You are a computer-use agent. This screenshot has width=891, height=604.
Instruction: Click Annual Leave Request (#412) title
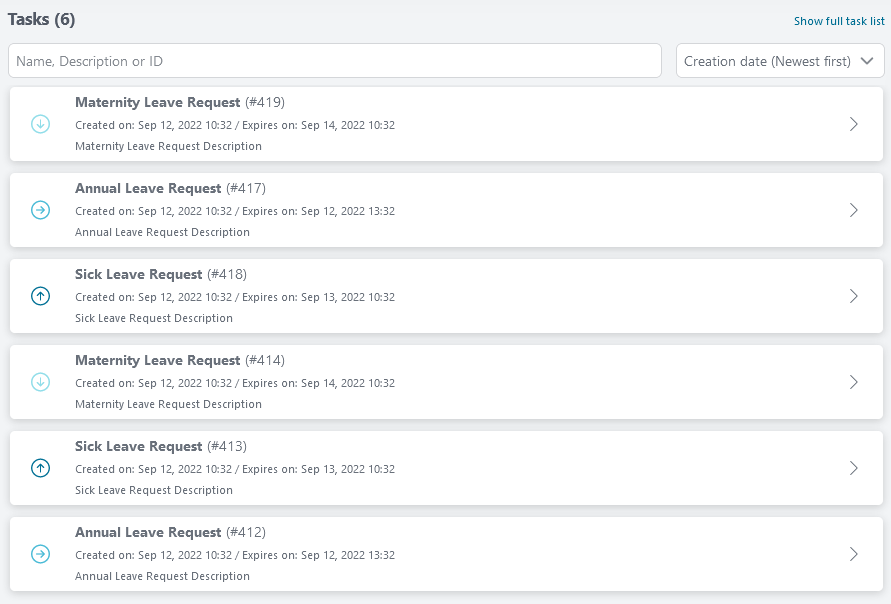click(x=170, y=532)
